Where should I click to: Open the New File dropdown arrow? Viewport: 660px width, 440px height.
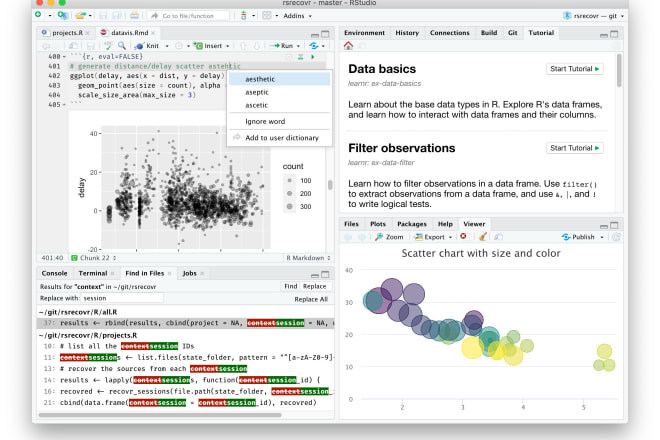tap(49, 16)
